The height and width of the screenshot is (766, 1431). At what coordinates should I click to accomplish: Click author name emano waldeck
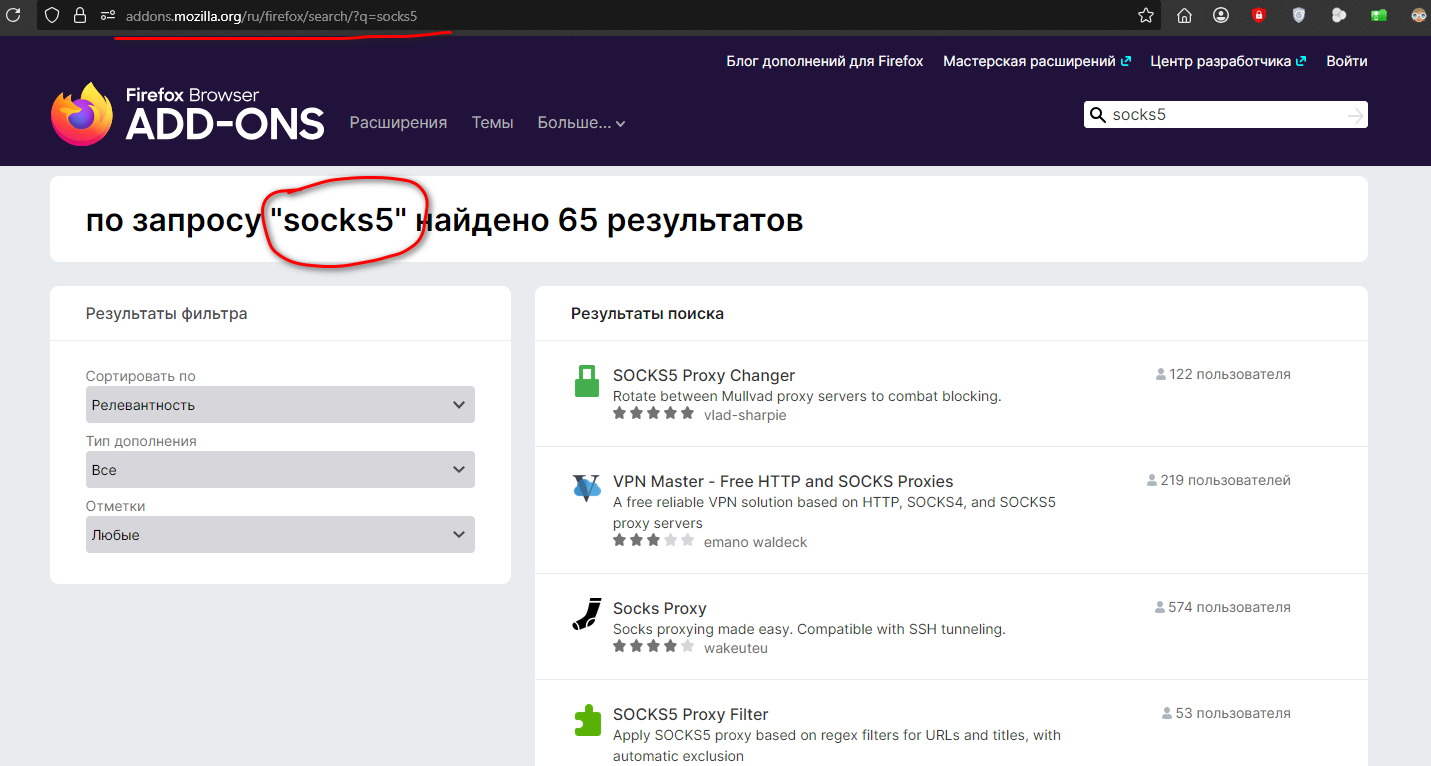tap(755, 542)
